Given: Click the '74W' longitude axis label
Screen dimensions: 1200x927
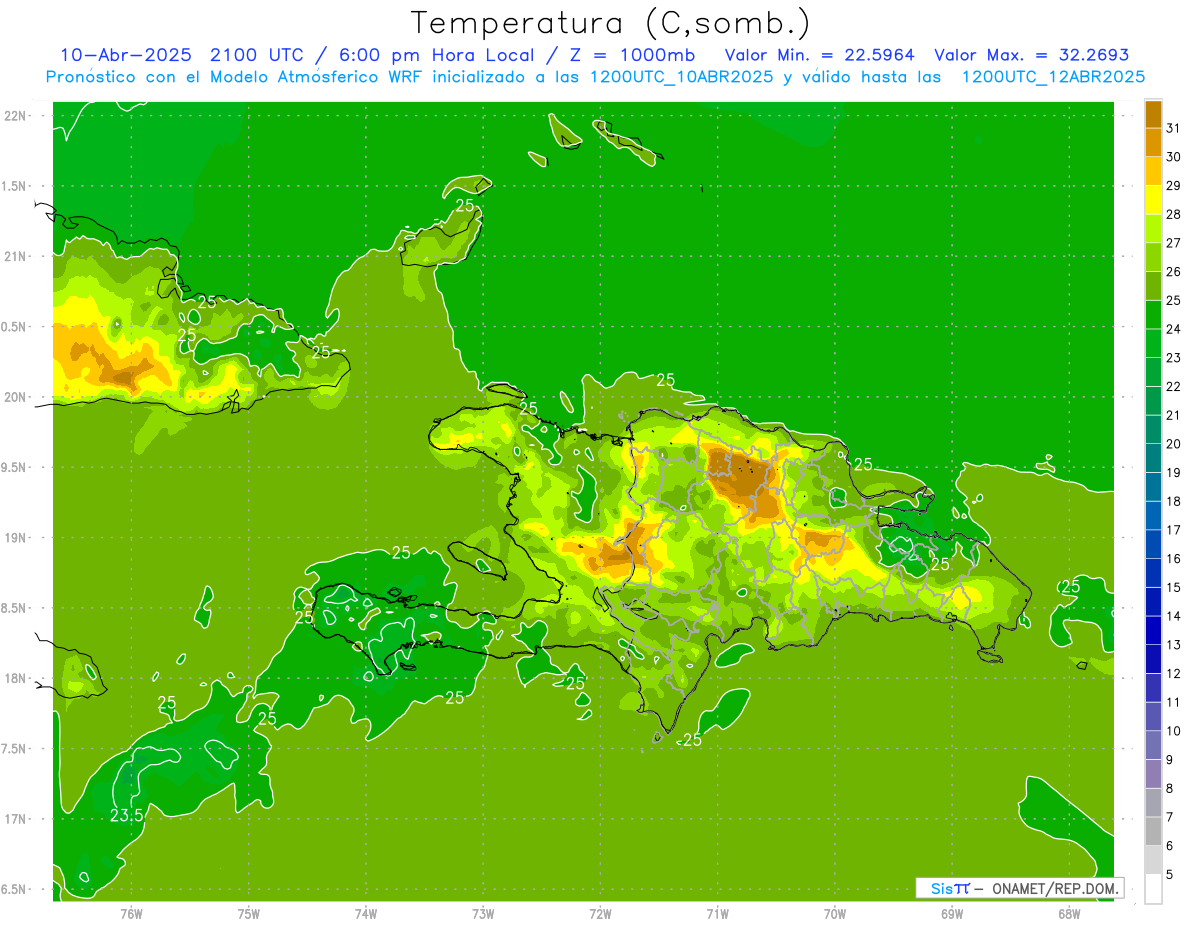Looking at the screenshot, I should [x=366, y=914].
